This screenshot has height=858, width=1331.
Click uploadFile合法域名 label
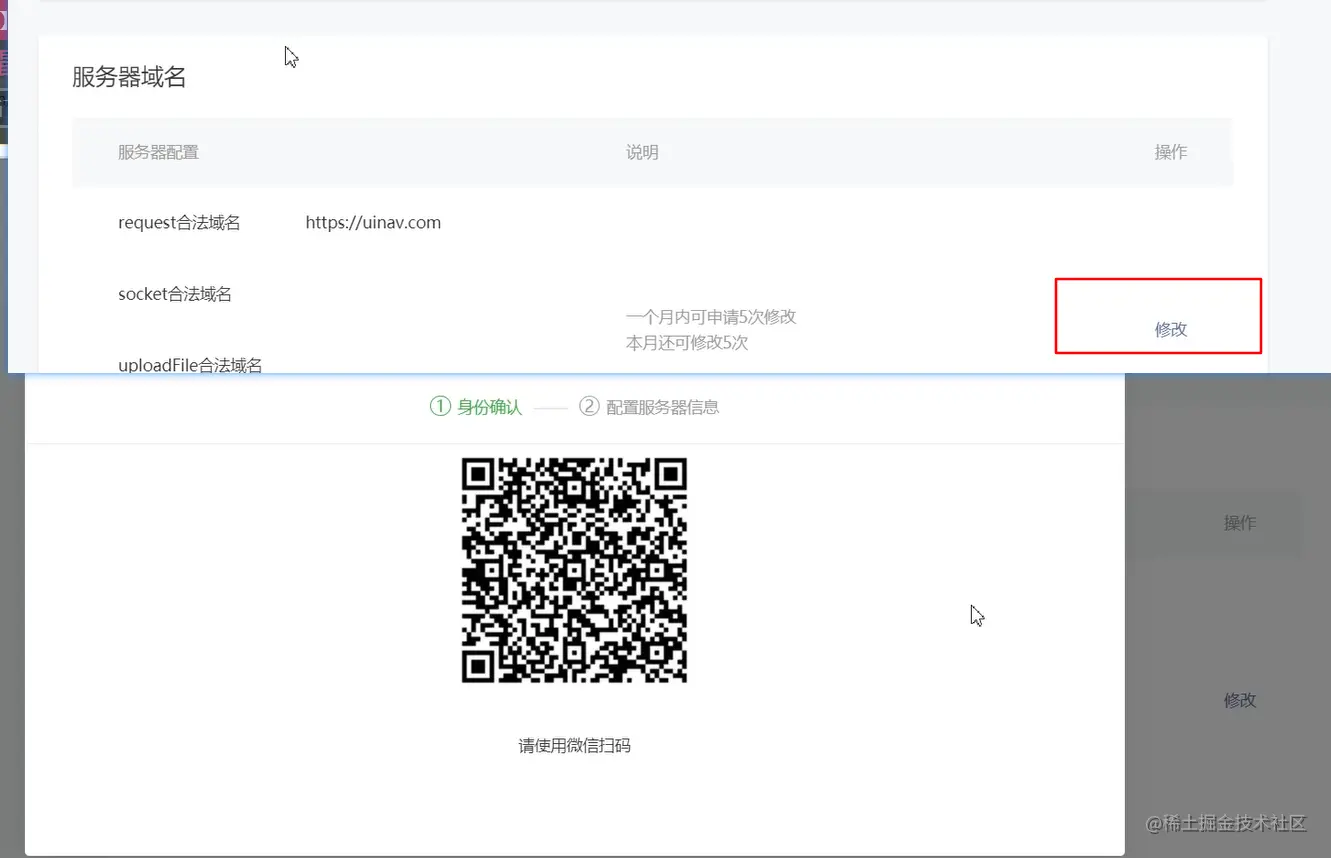coord(190,365)
